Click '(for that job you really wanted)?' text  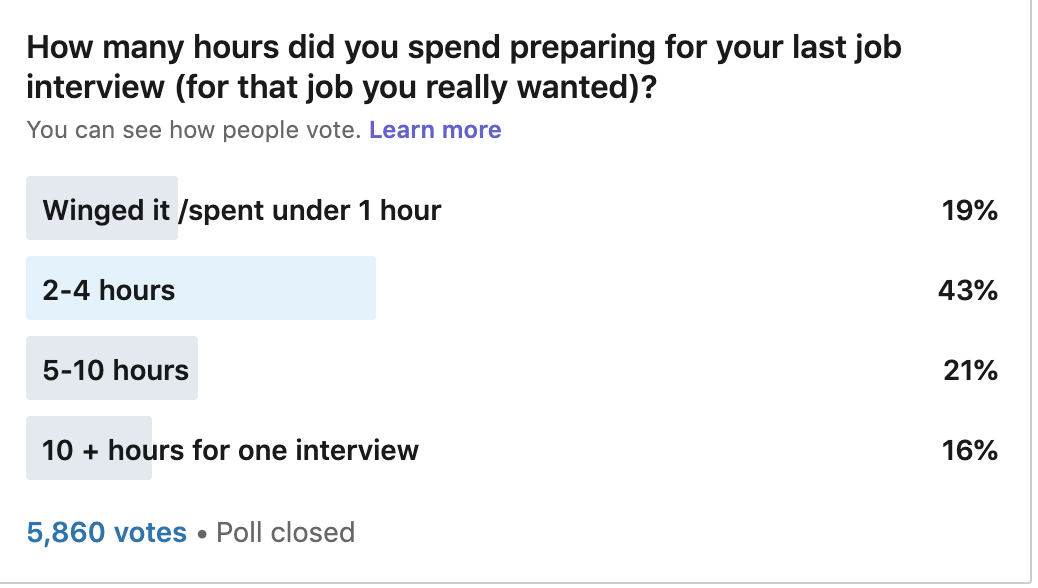[416, 87]
